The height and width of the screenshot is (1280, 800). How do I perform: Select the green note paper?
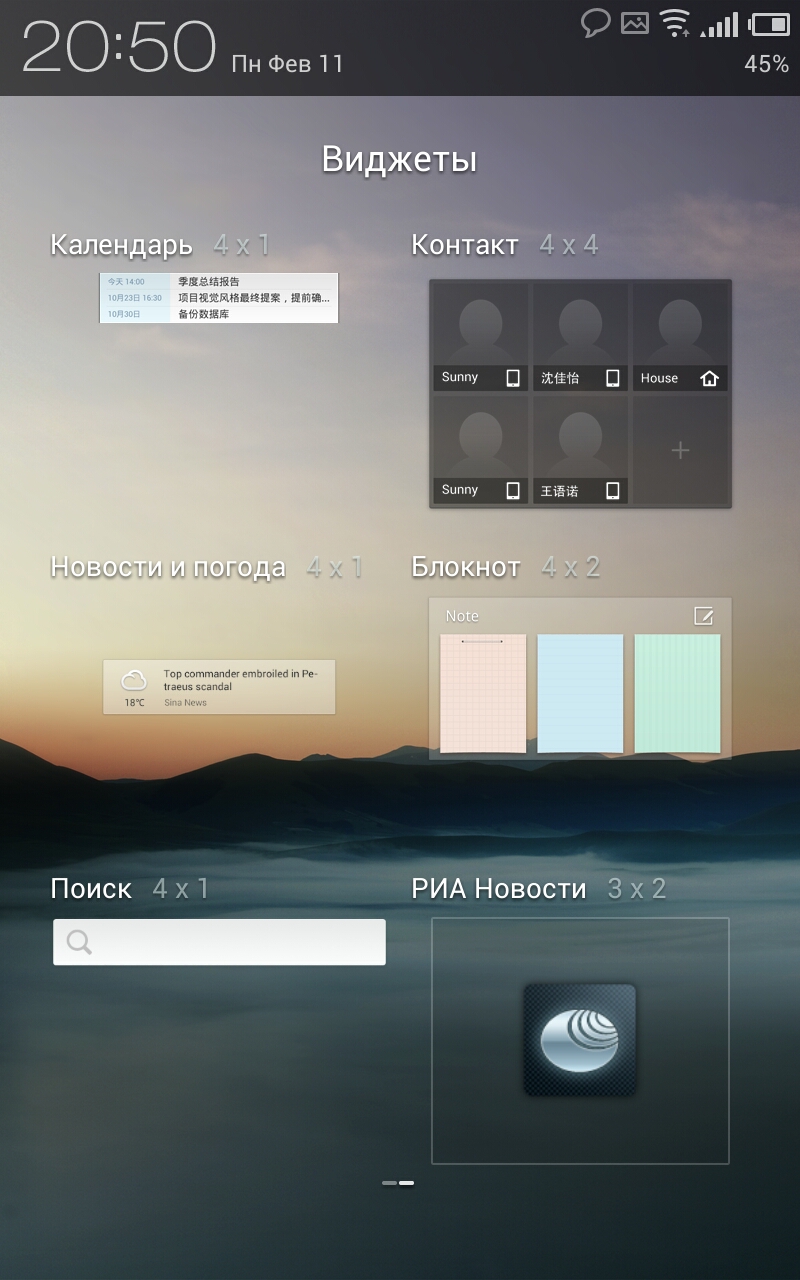click(677, 693)
